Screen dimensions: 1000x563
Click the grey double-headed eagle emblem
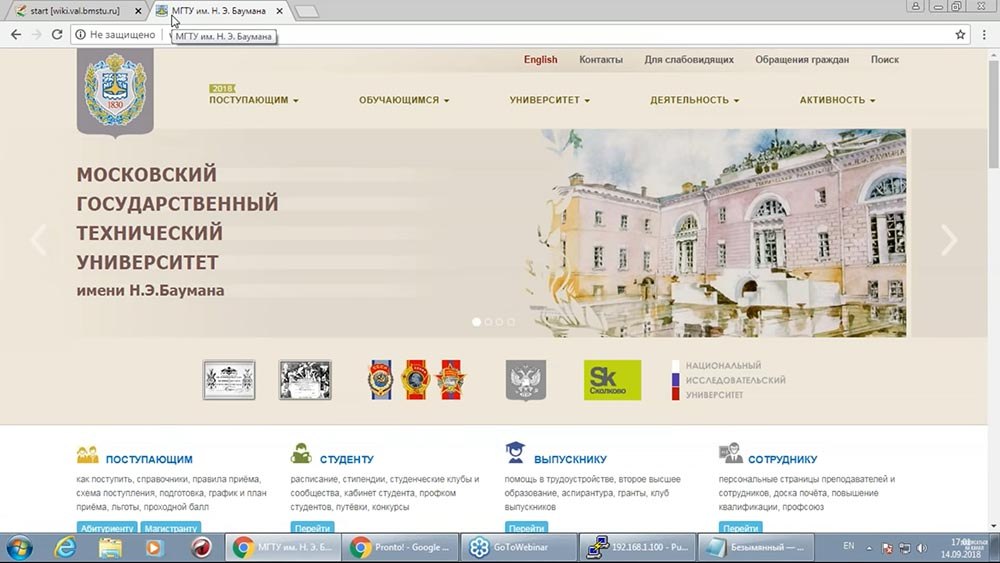click(526, 380)
